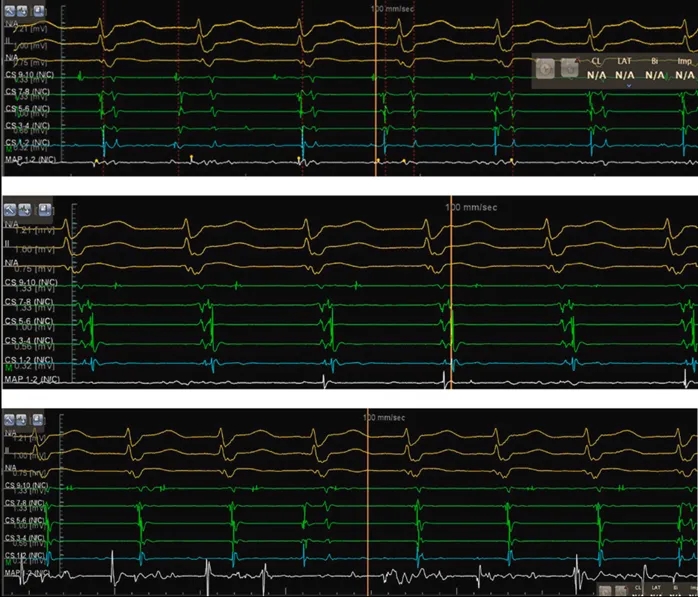The image size is (698, 597).
Task: Click the middle toolbar icon in the top tracing panel
Action: (24, 14)
